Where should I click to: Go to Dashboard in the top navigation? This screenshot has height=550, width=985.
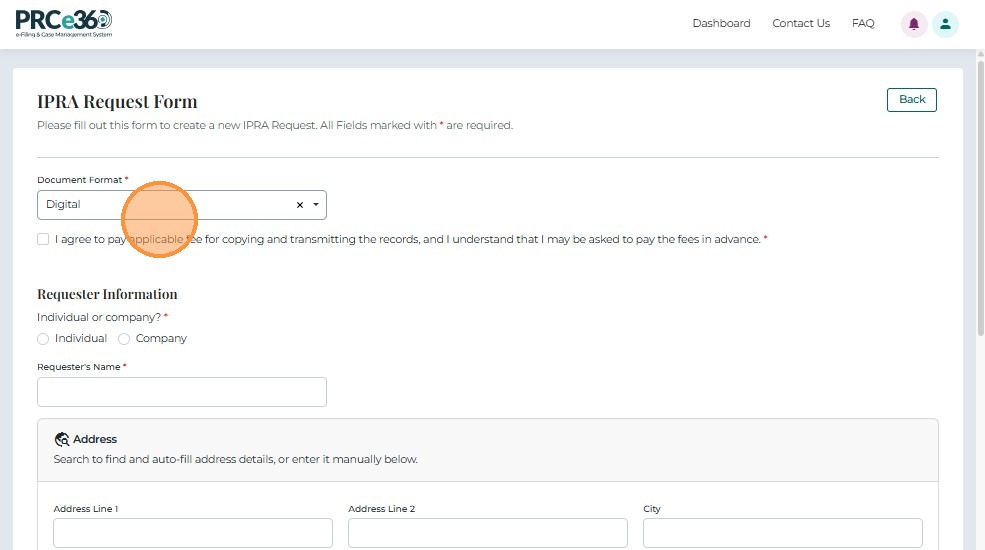coord(721,24)
